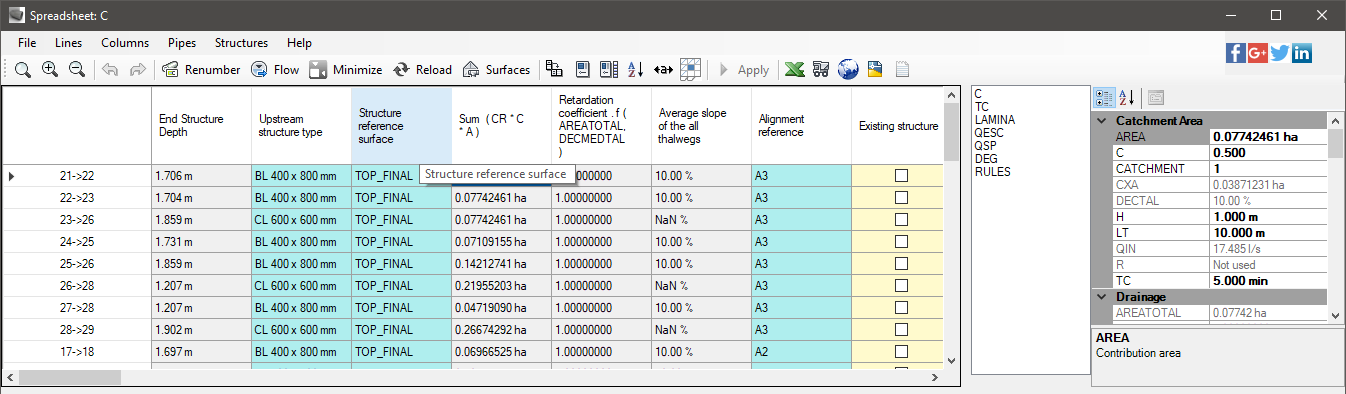Toggle Existing structure checkbox for row 17->18

(x=901, y=352)
